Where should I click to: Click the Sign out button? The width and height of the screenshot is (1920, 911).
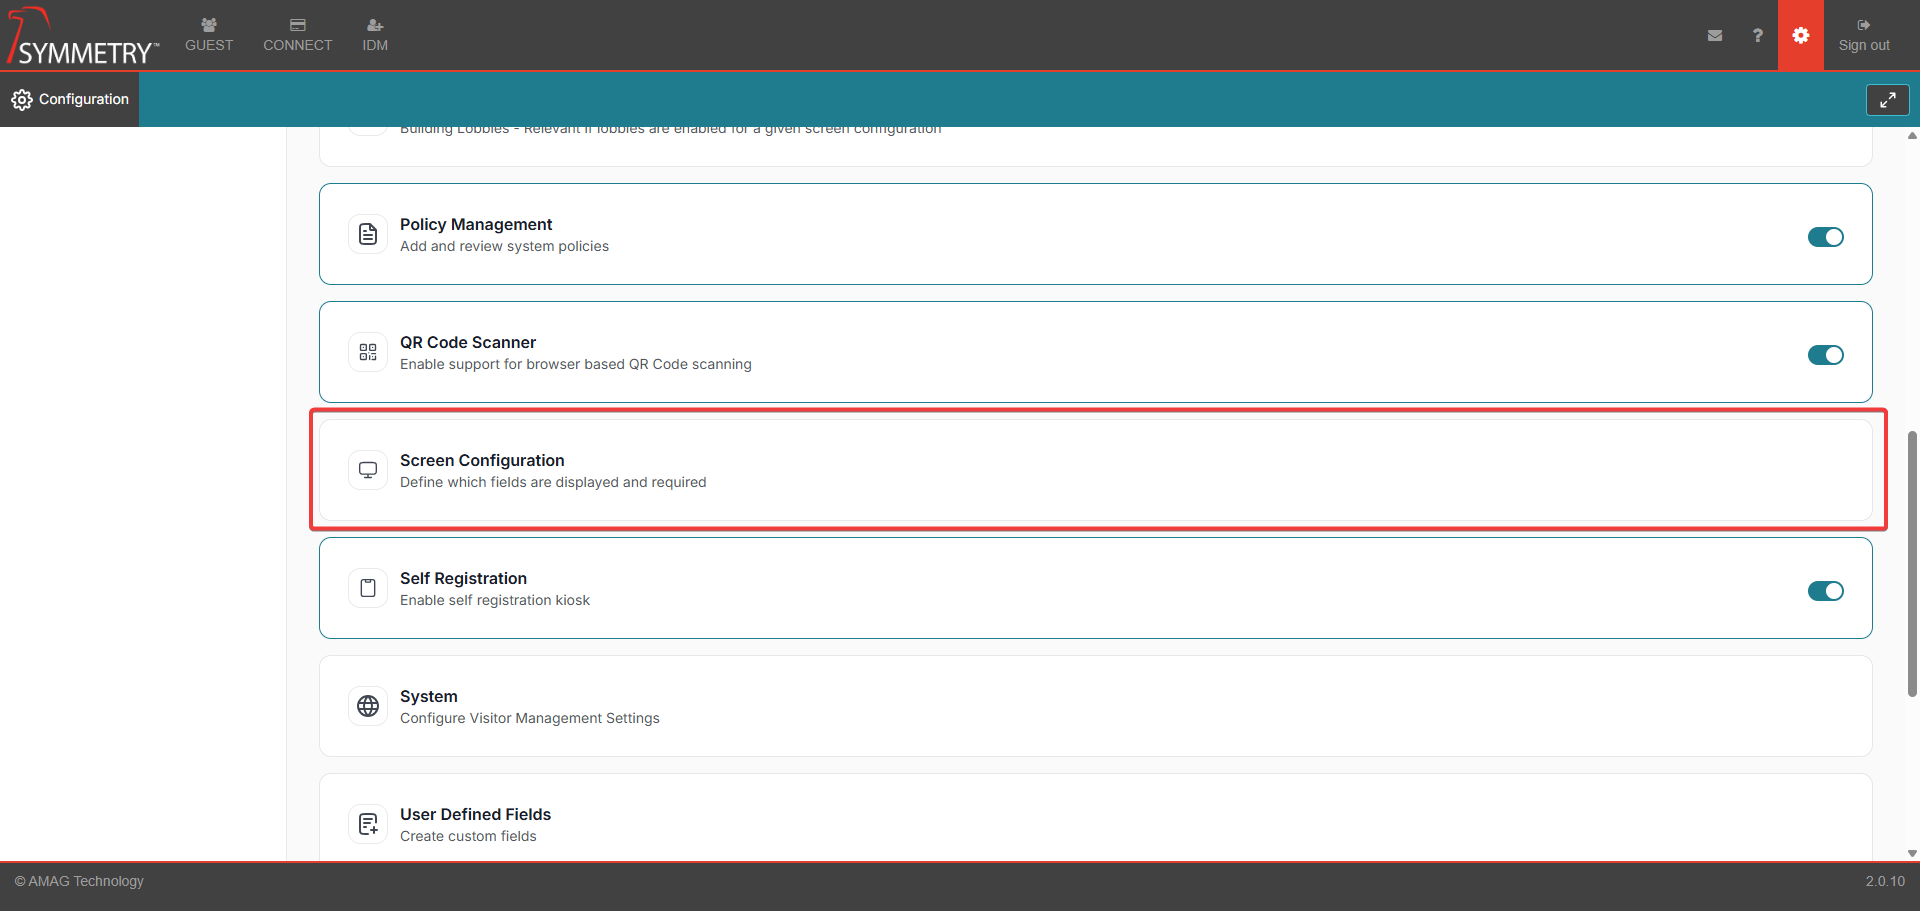tap(1865, 35)
